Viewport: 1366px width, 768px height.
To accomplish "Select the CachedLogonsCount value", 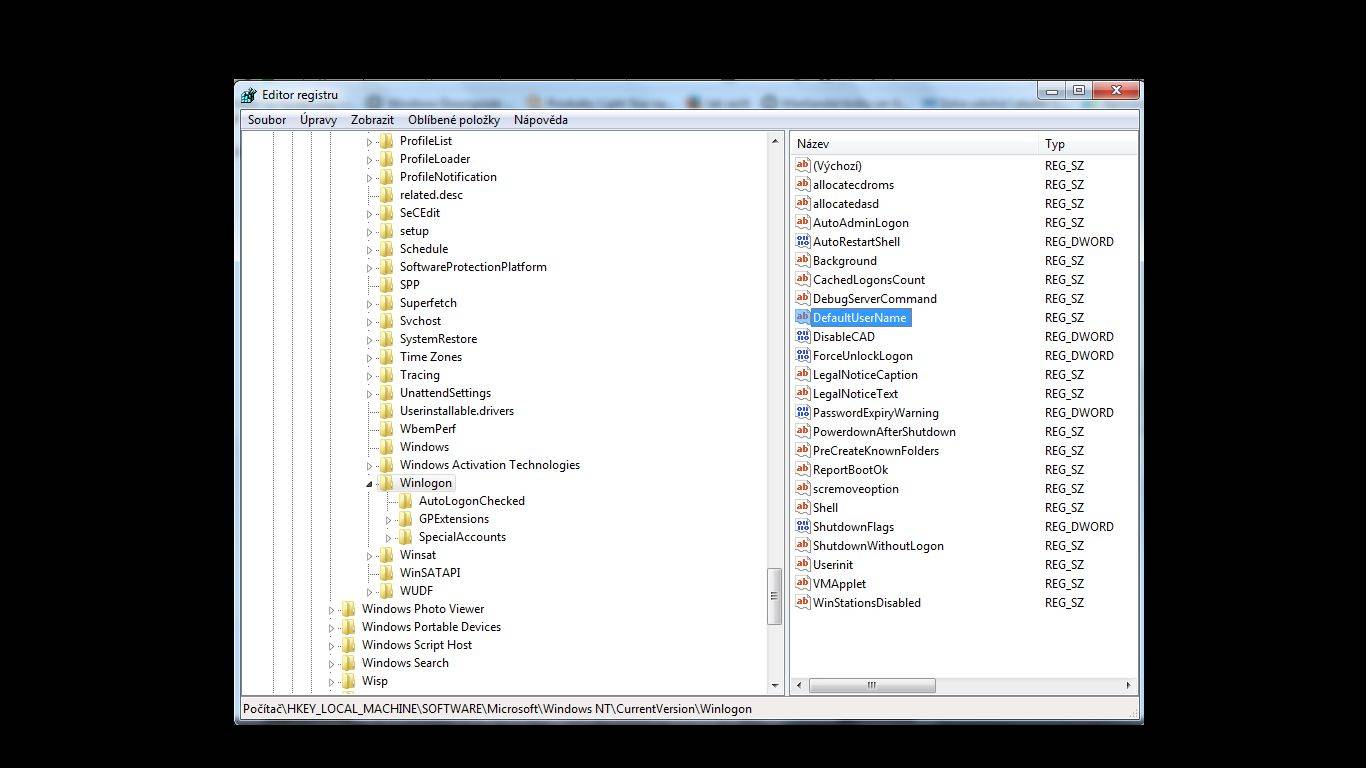I will pos(869,280).
